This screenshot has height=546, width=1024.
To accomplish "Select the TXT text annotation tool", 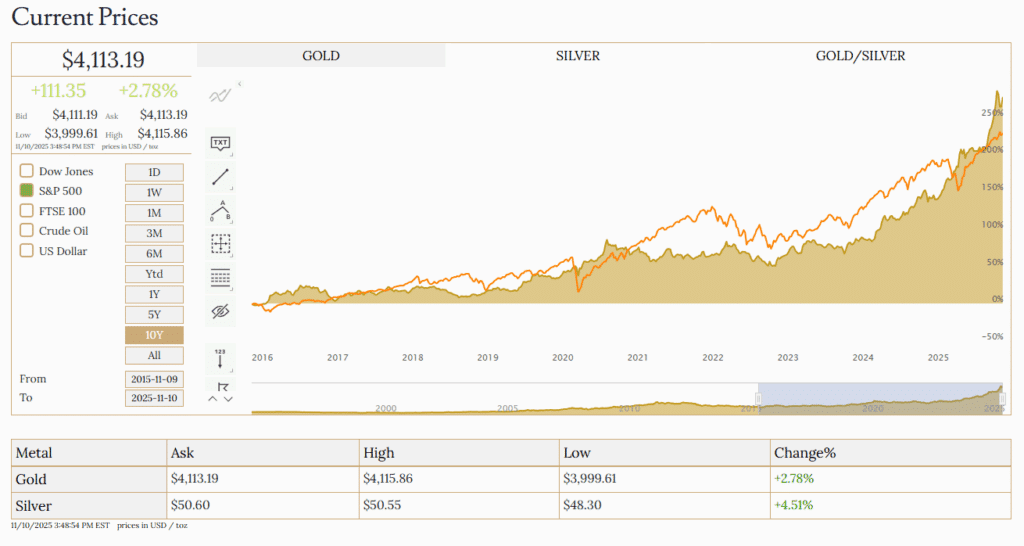I will (220, 143).
